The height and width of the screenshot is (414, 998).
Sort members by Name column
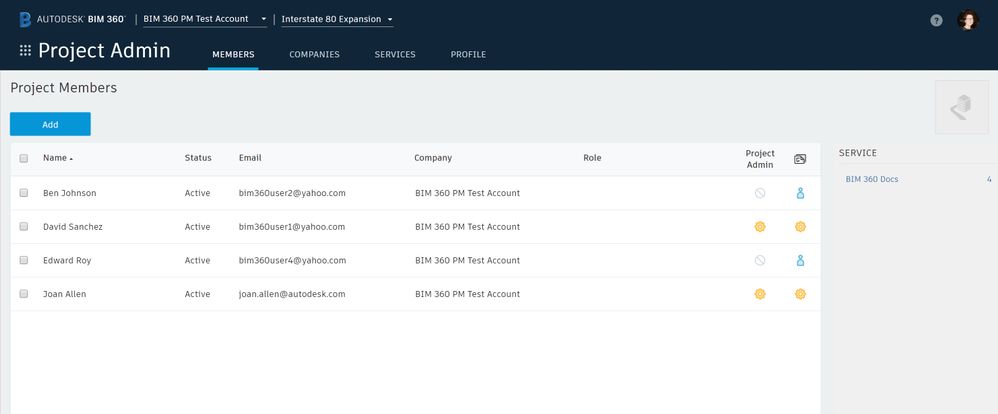(58, 158)
